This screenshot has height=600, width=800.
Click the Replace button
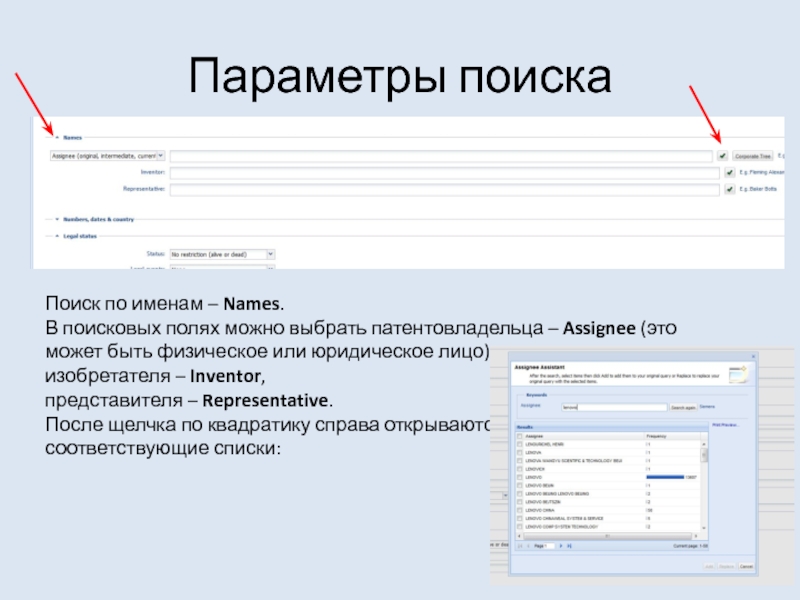726,566
